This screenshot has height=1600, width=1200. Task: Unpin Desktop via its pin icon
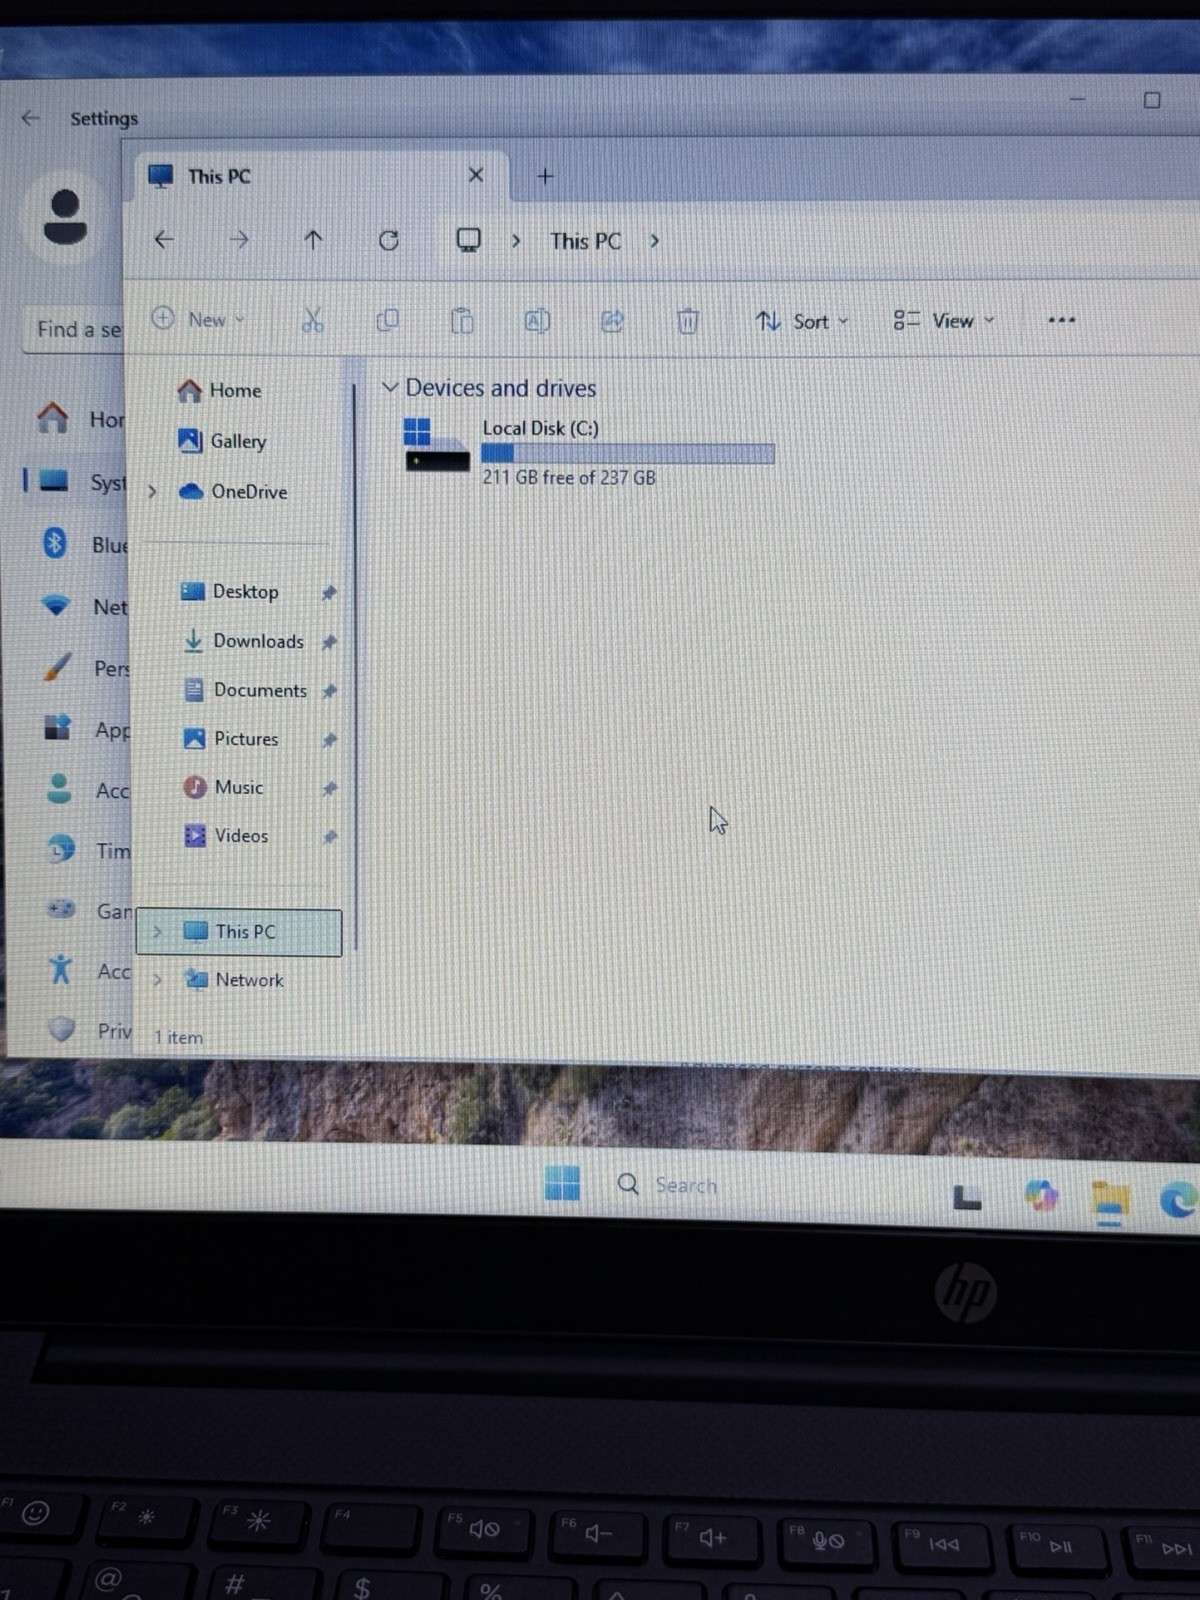coord(328,592)
